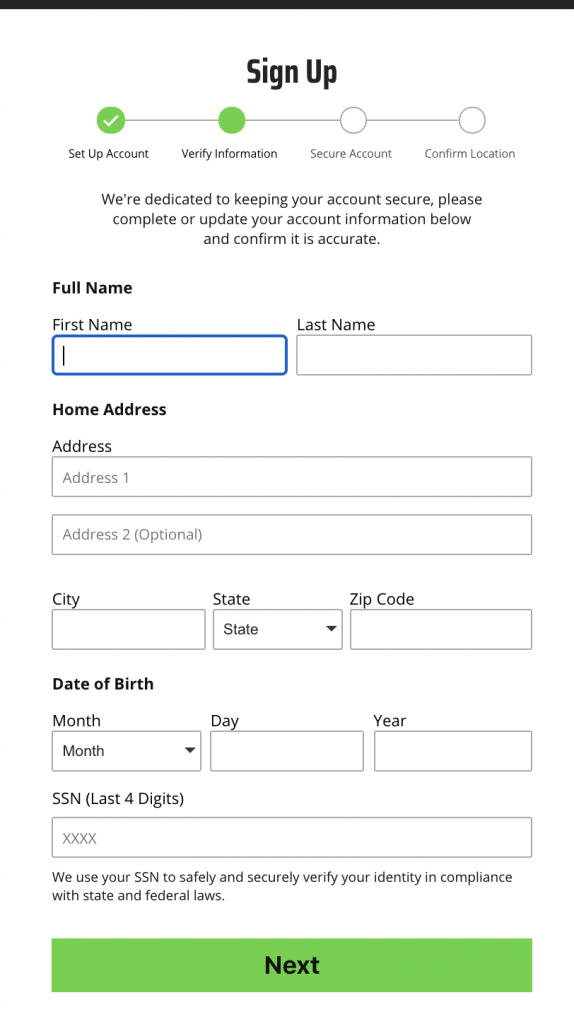Open the State dropdown

pyautogui.click(x=278, y=630)
